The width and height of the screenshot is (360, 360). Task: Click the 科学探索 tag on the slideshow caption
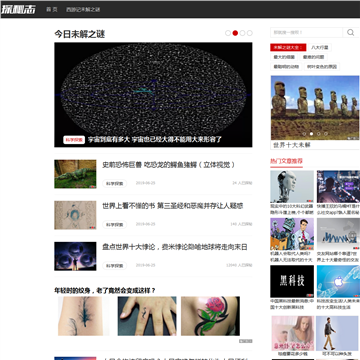point(74,140)
